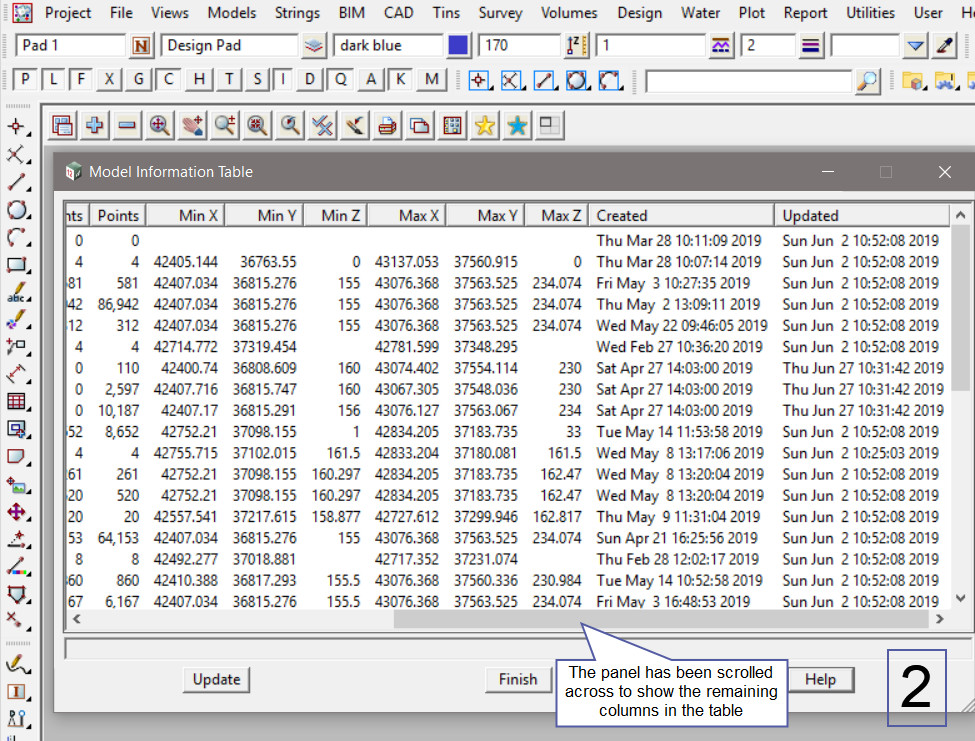The image size is (975, 741).
Task: Open the Survey menu
Action: (500, 13)
